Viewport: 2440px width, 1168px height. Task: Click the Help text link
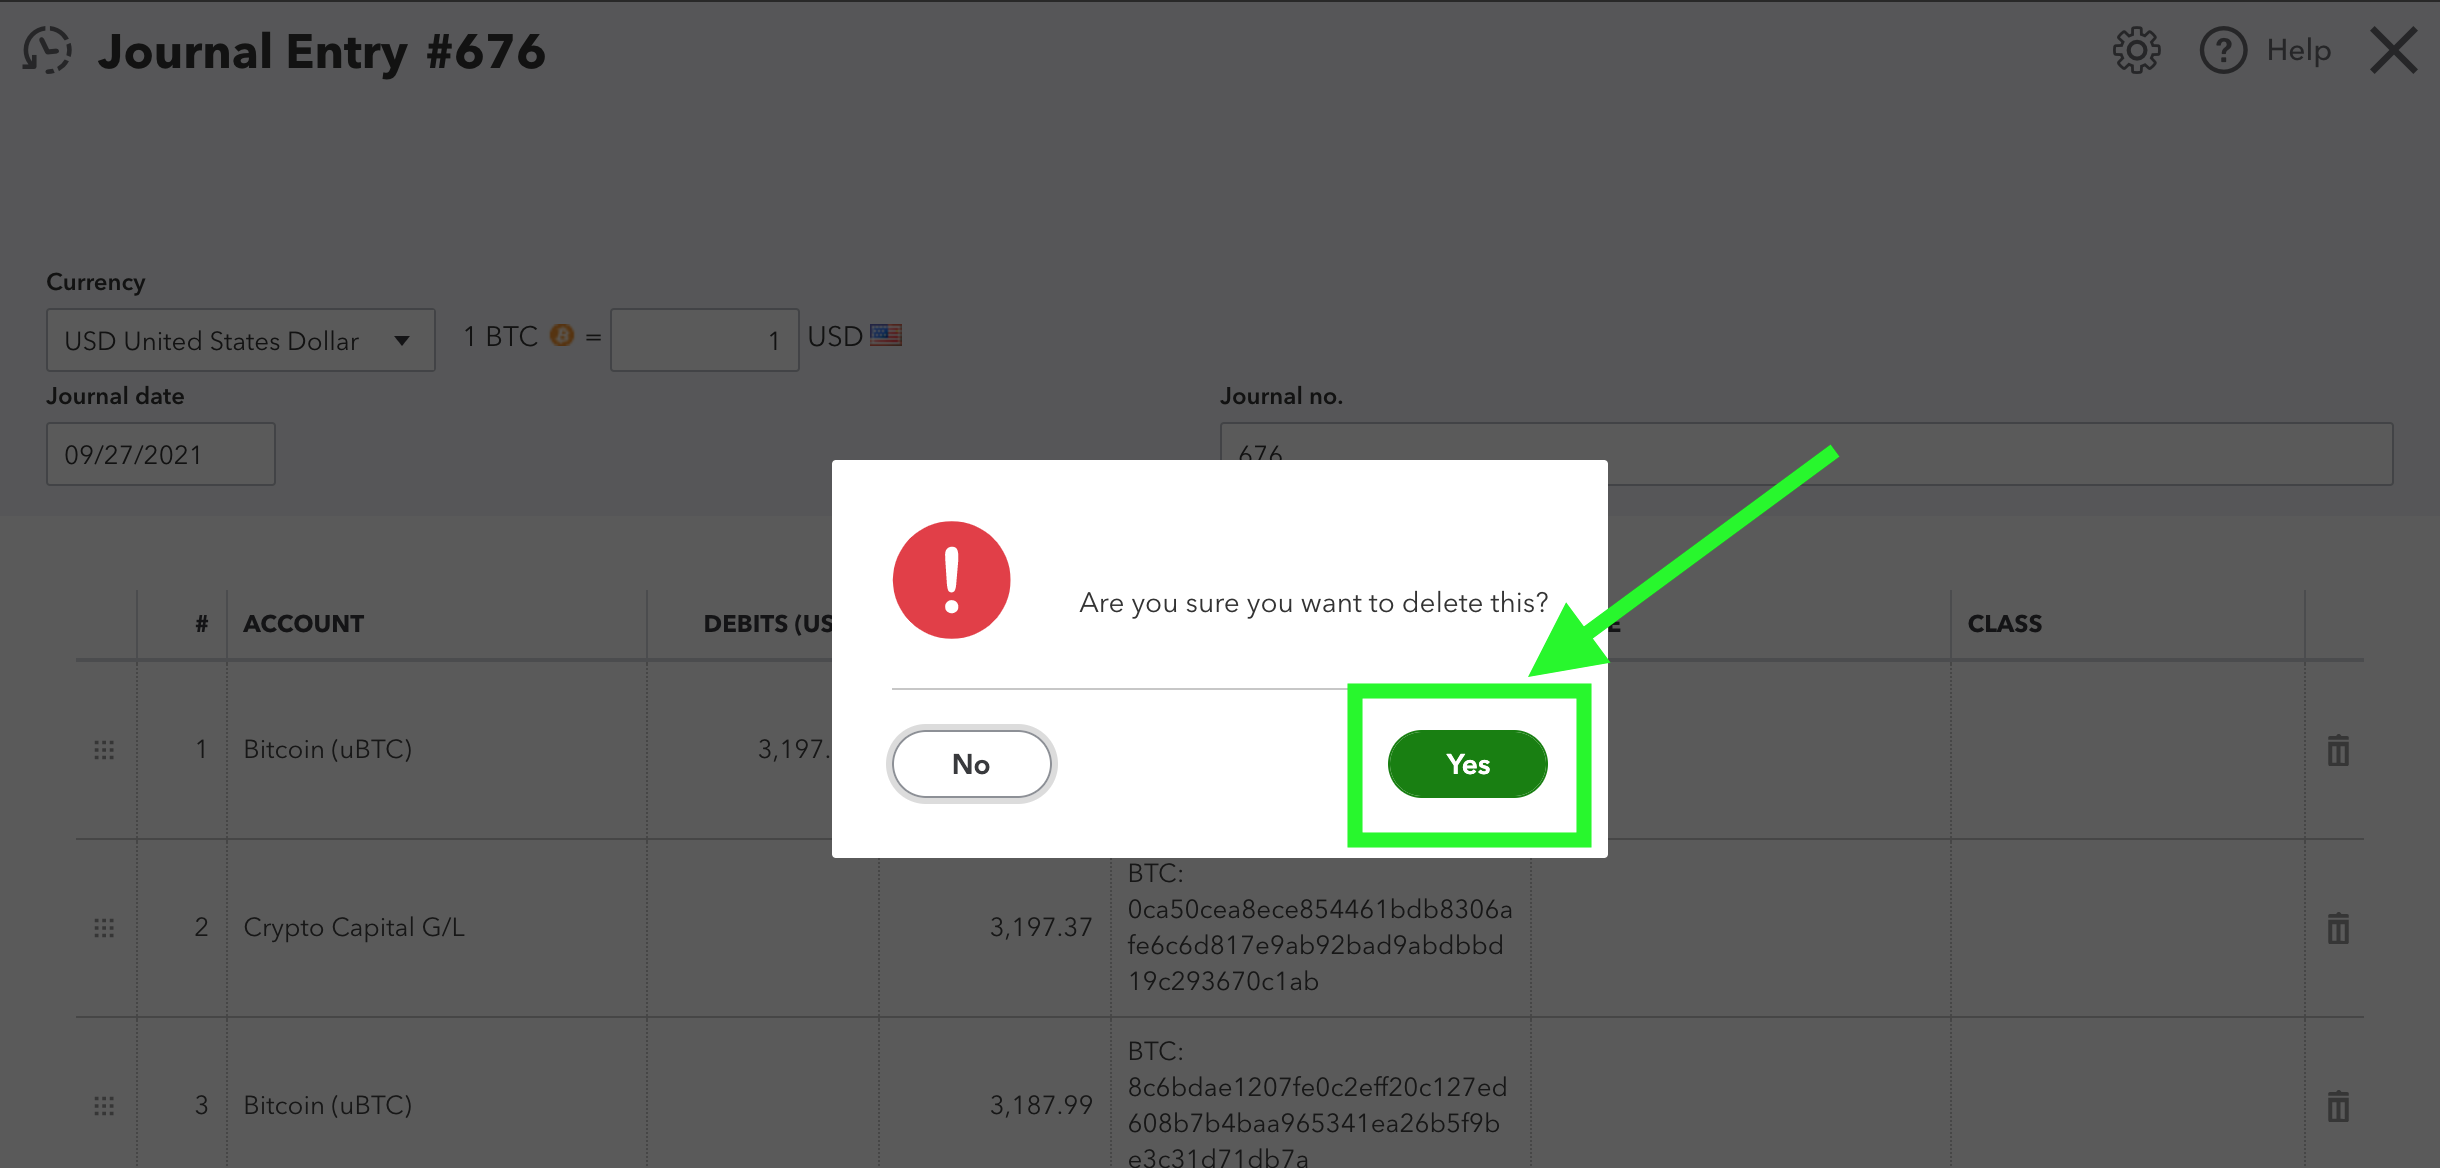click(x=2298, y=50)
